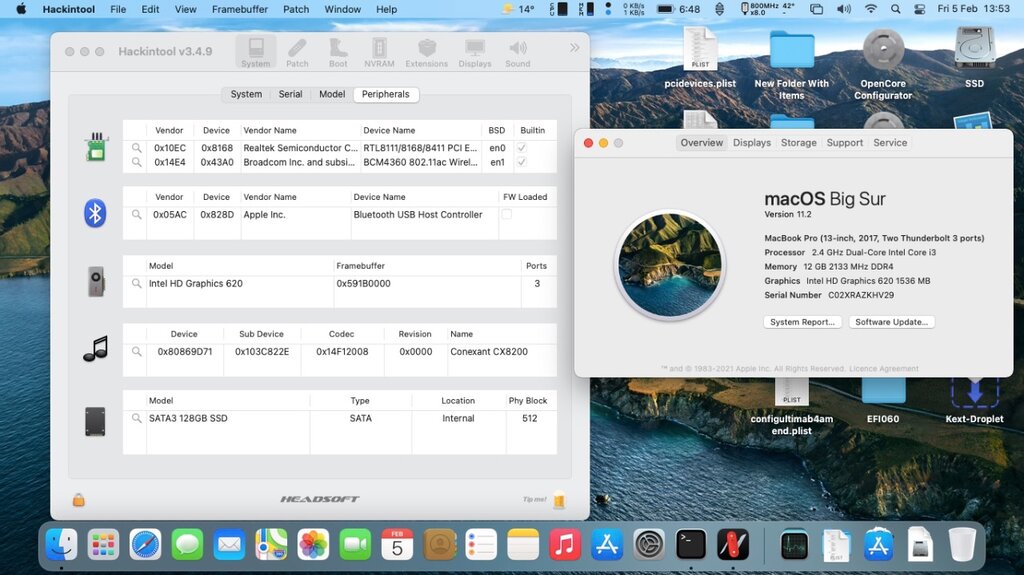Screen dimensions: 1024x575
Task: Click magnifier for SATA3 128GB SSD row
Action: pos(136,418)
